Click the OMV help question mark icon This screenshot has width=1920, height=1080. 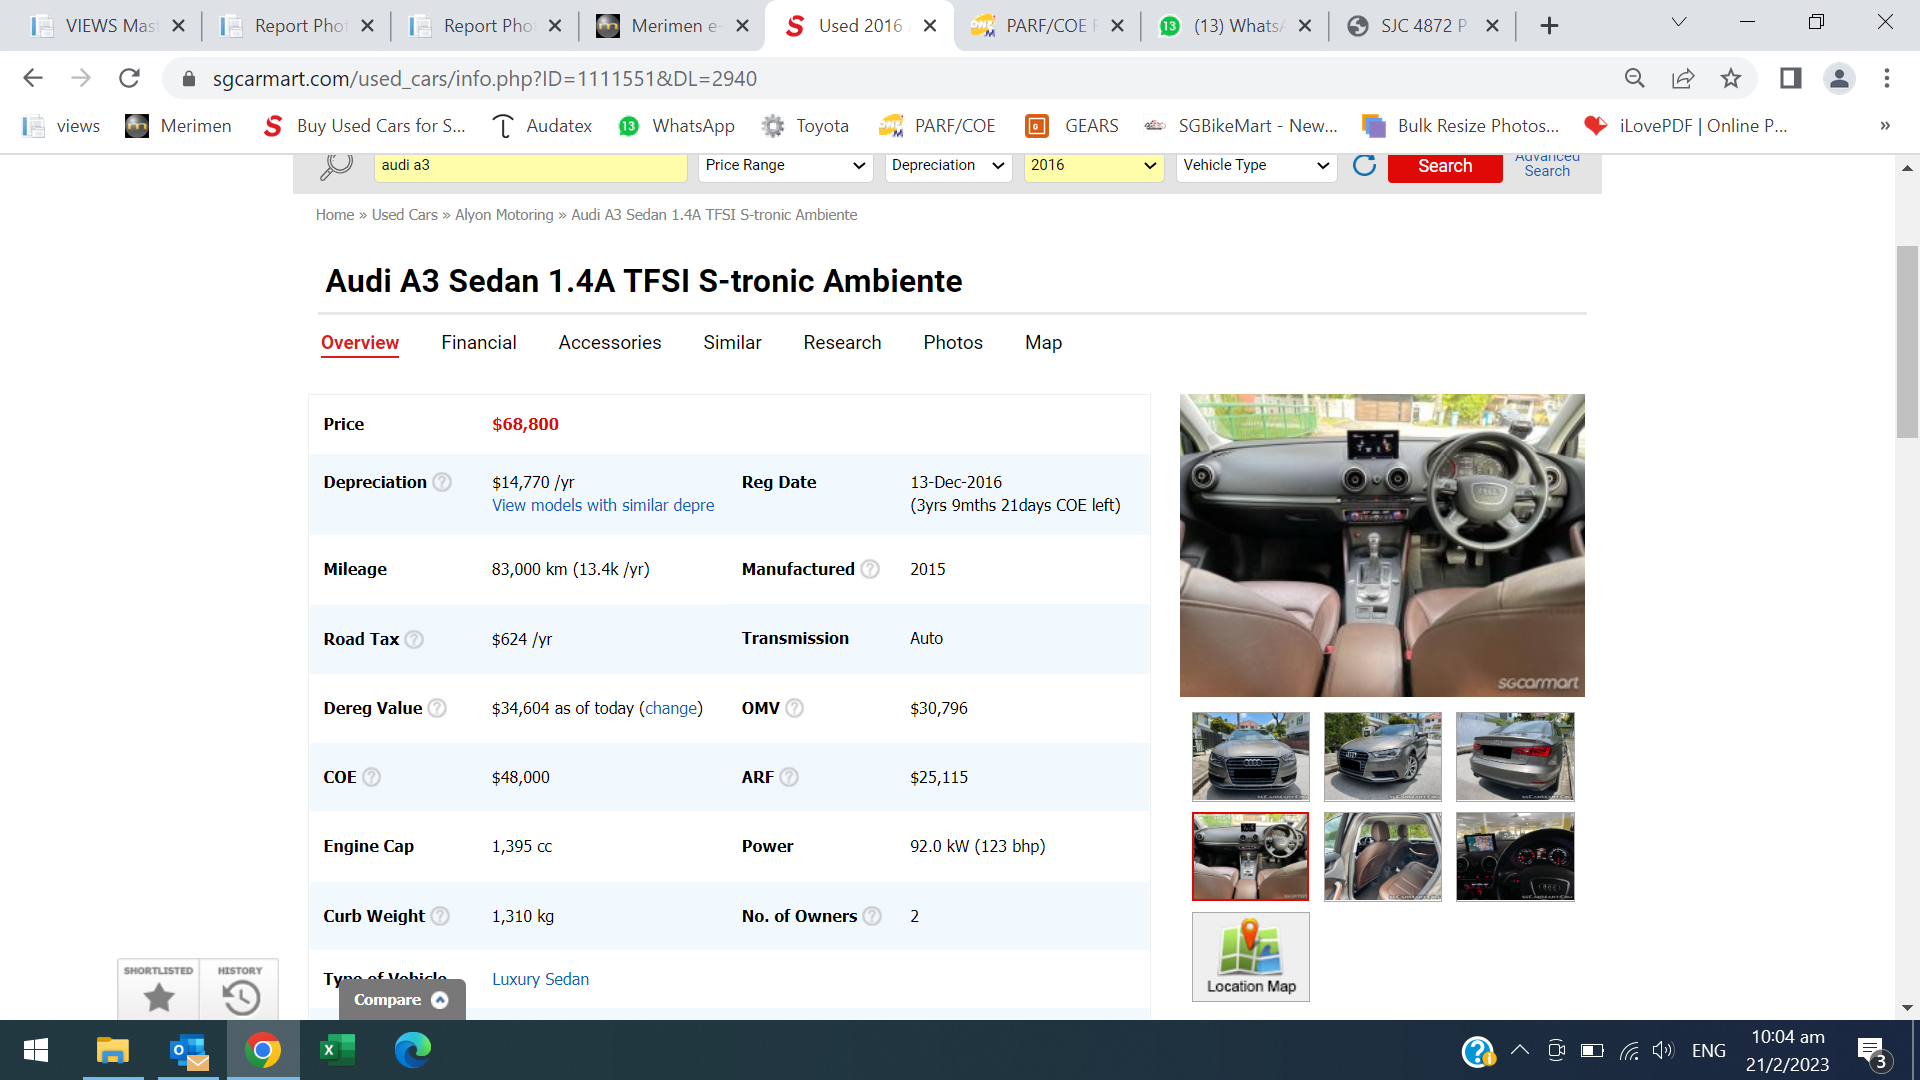pos(795,708)
